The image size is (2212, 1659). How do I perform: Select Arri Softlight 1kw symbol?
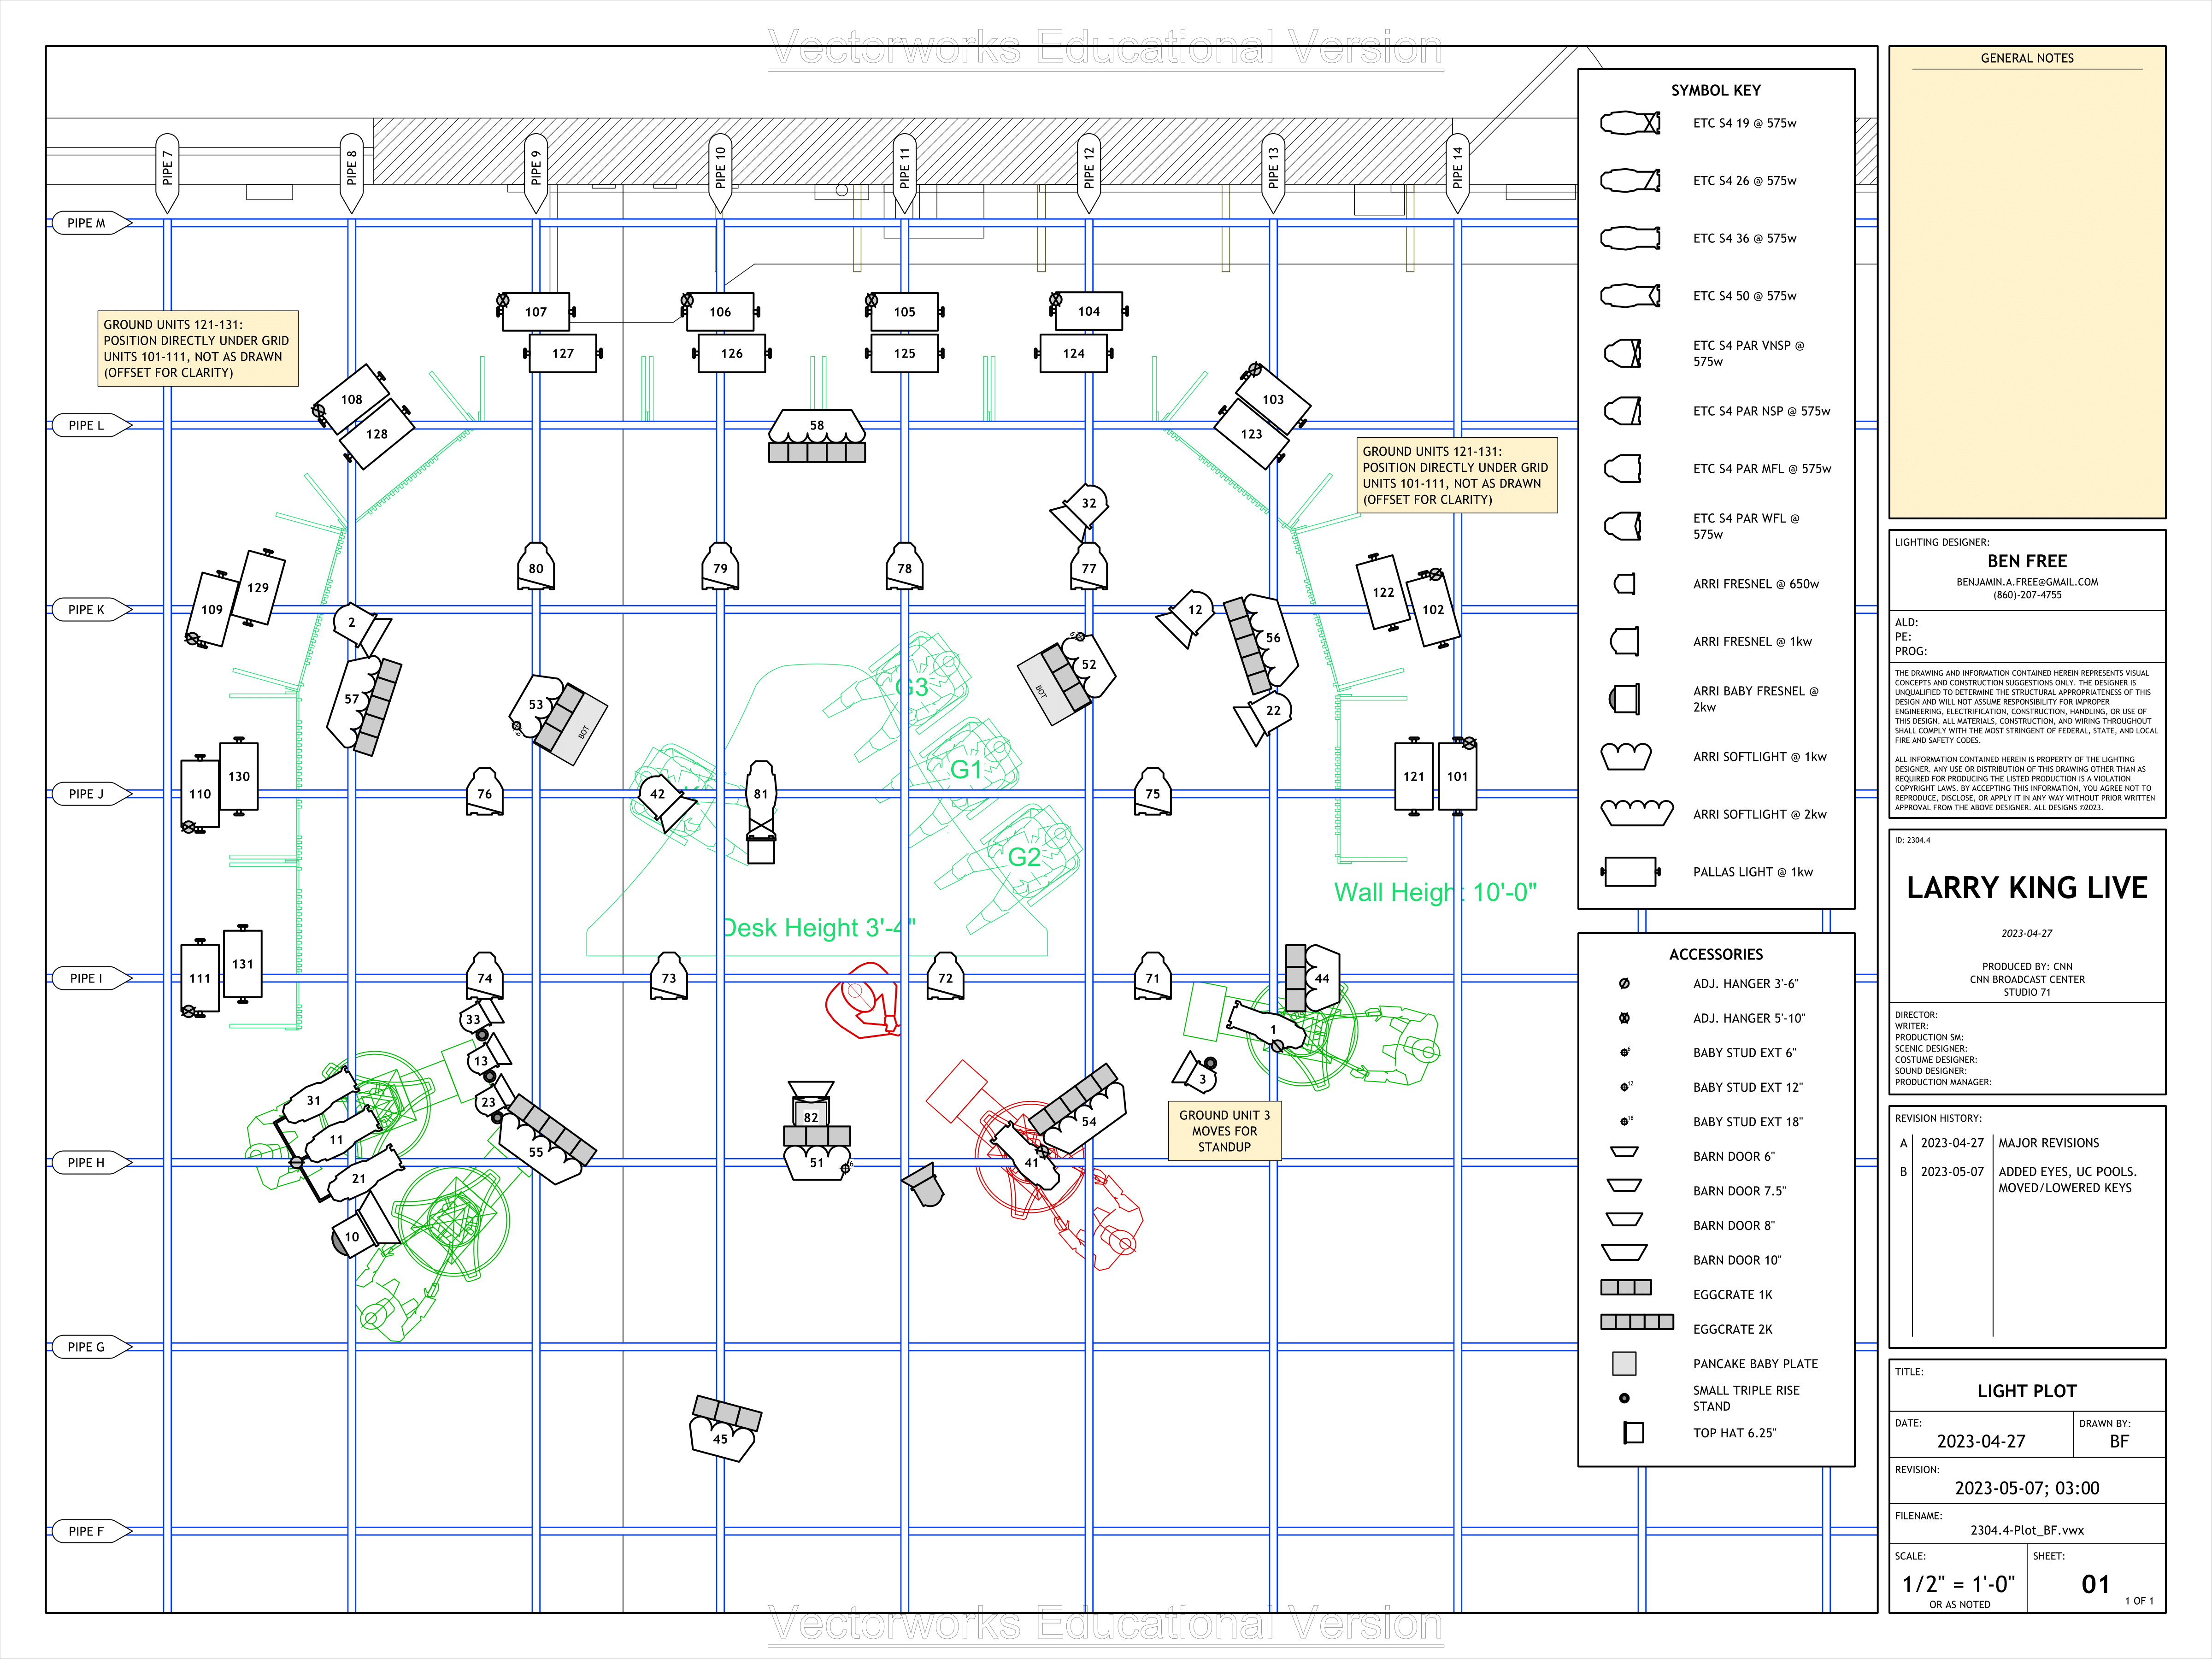1626,757
